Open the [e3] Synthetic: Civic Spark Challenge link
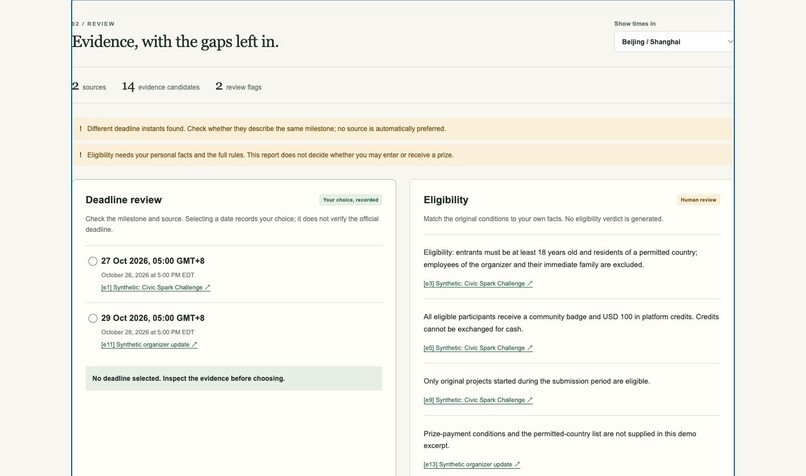This screenshot has width=806, height=476. pyautogui.click(x=478, y=283)
